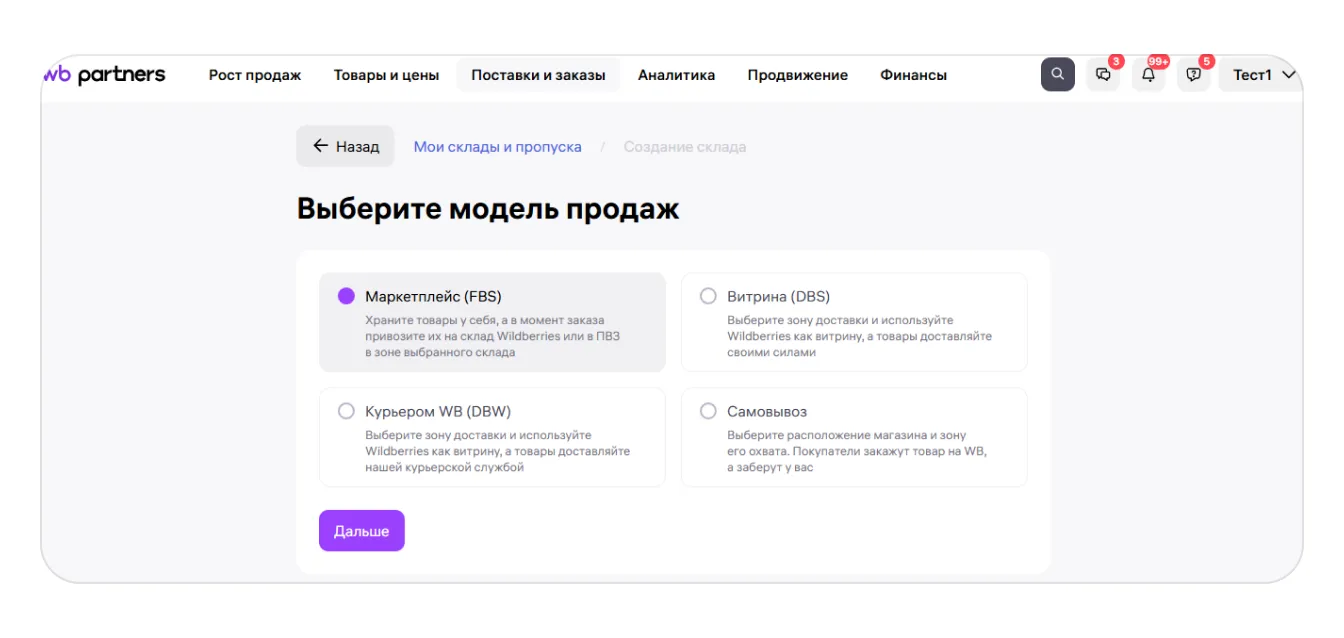1344x638 pixels.
Task: Show notifications via the bell icon
Action: (x=1148, y=75)
